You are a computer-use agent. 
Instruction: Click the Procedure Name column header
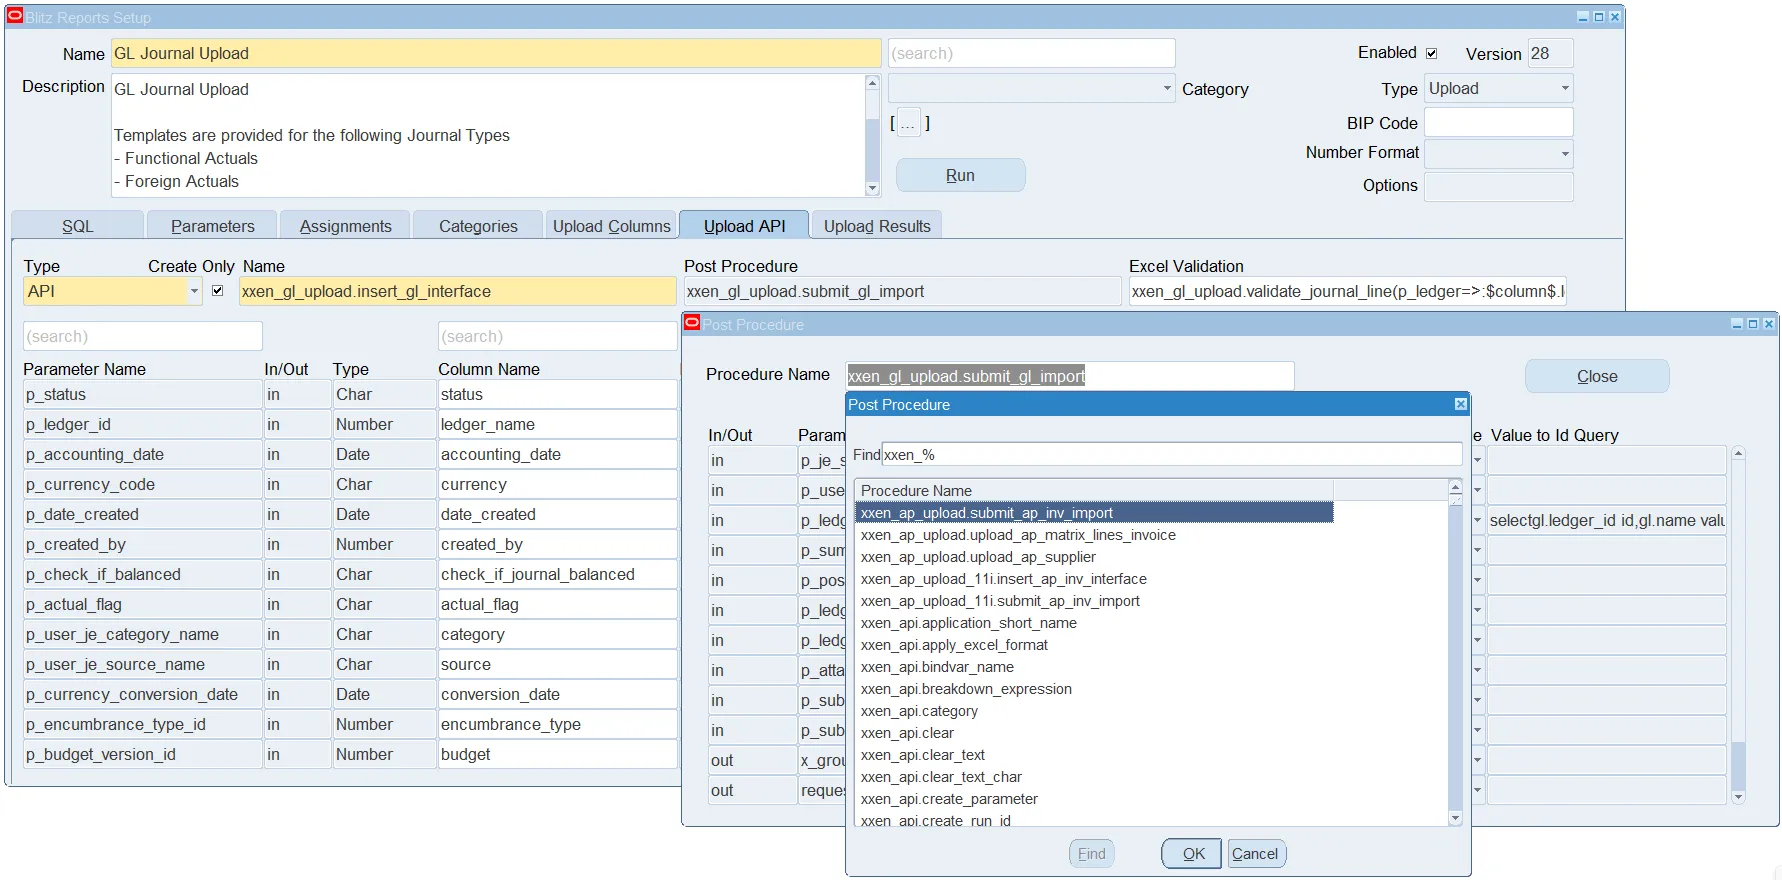1094,490
